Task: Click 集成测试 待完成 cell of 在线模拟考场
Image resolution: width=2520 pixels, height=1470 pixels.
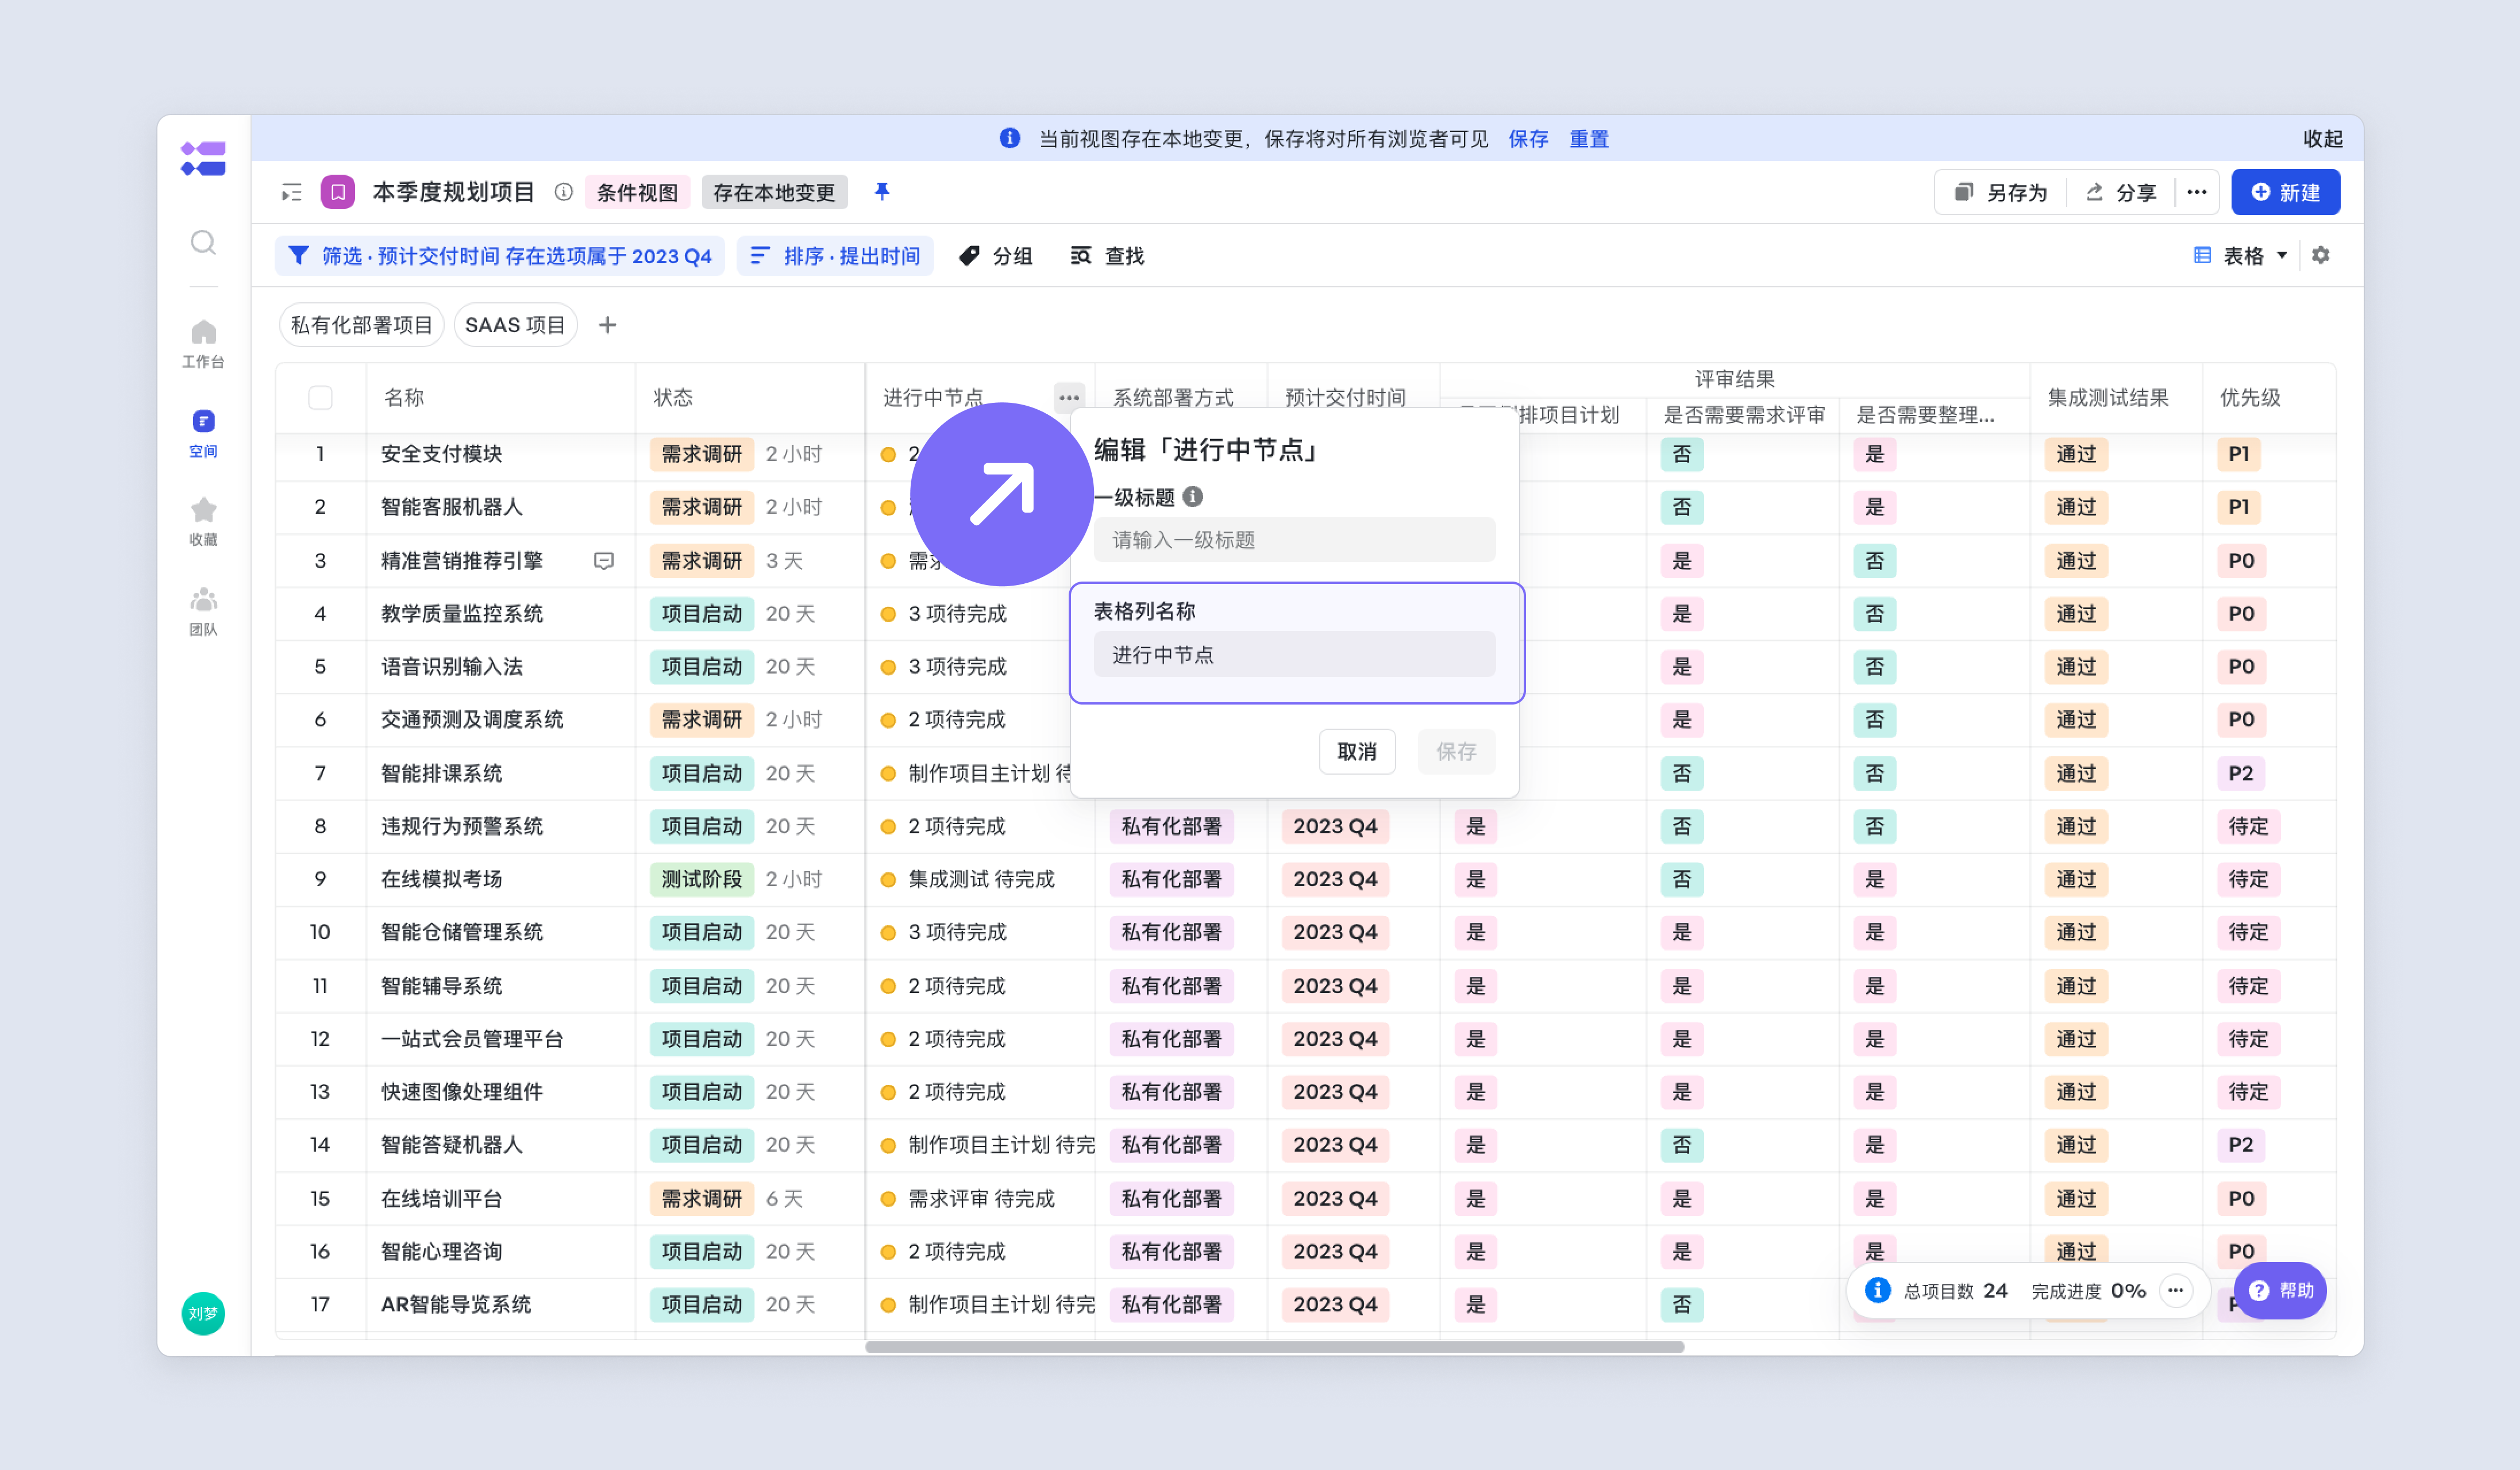Action: pos(981,879)
